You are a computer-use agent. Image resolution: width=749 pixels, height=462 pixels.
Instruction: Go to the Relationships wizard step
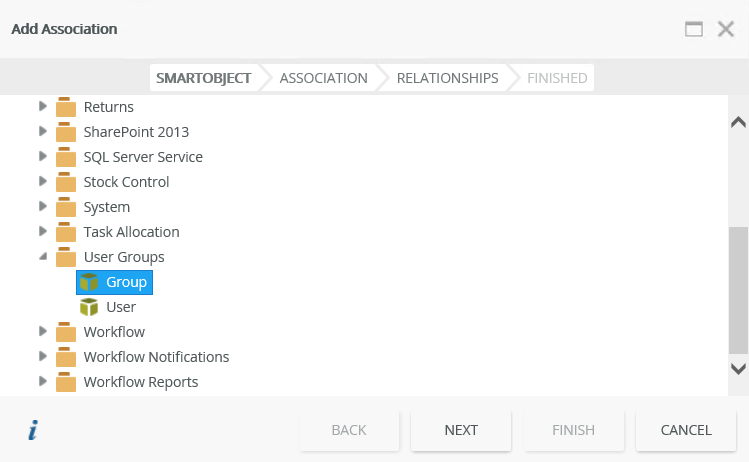pyautogui.click(x=447, y=78)
